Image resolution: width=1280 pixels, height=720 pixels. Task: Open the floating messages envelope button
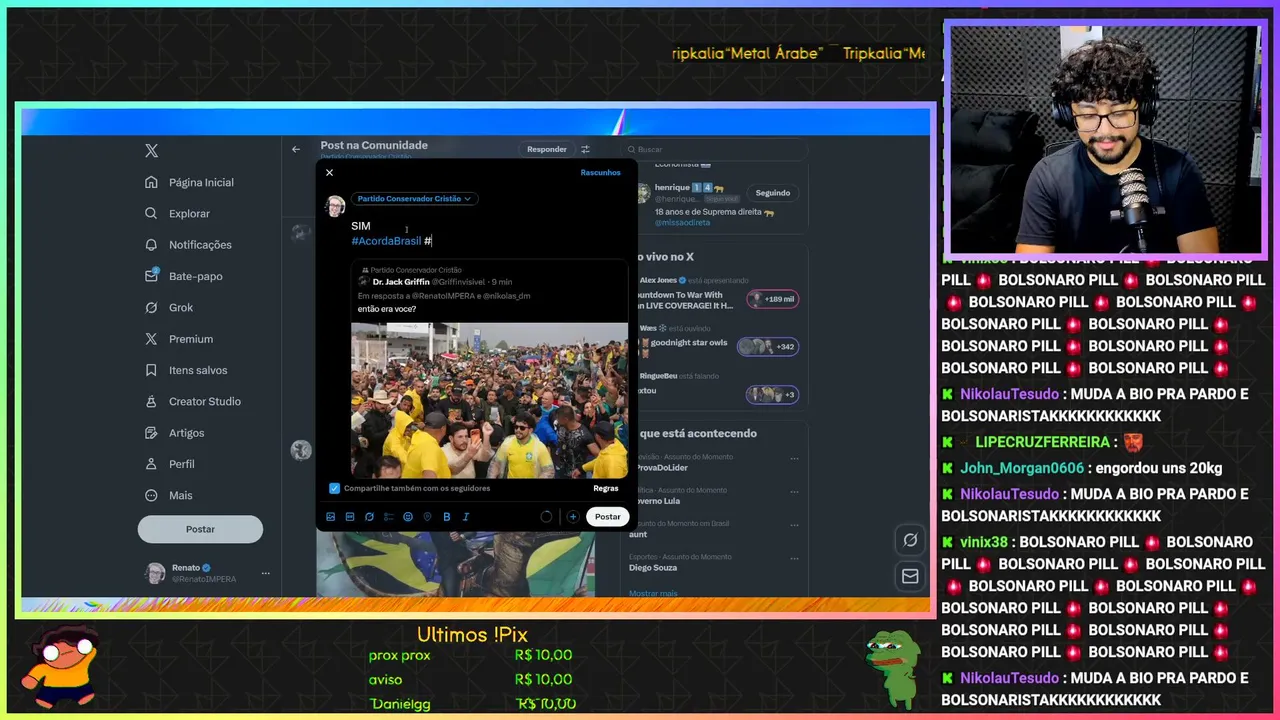click(910, 576)
